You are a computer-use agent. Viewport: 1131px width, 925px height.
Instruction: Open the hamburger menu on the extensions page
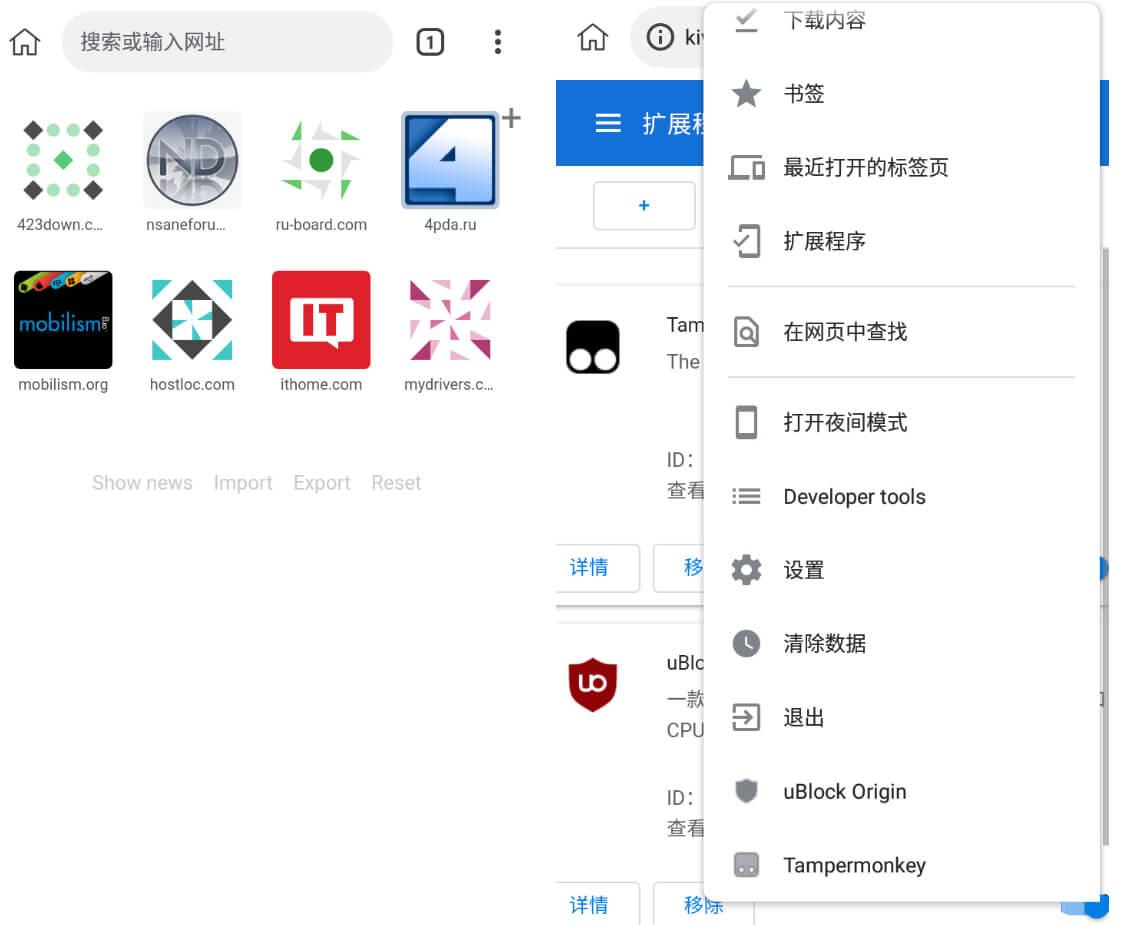609,123
